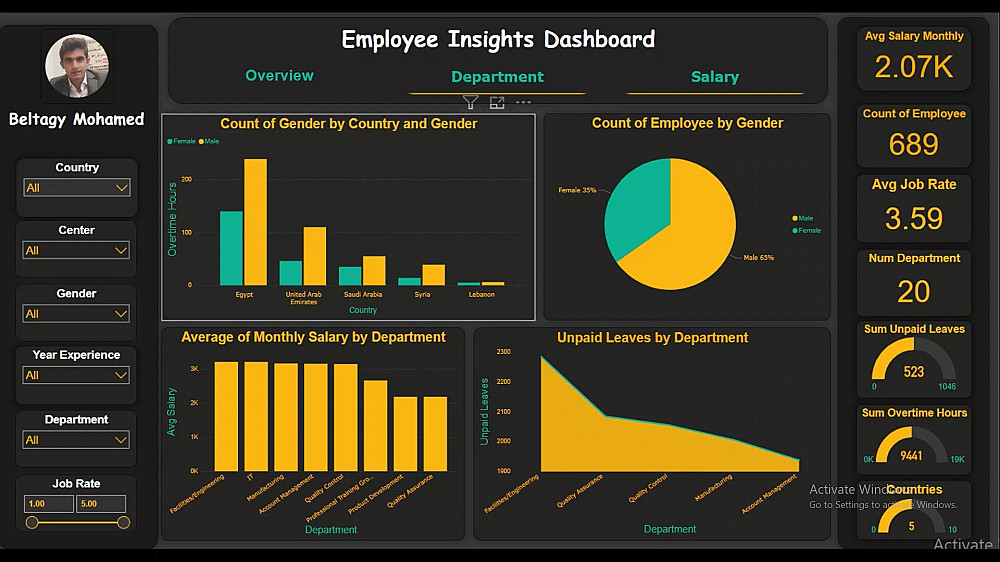Screen dimensions: 1000x562
Task: Click the filter funnel icon above chart
Action: 470,102
